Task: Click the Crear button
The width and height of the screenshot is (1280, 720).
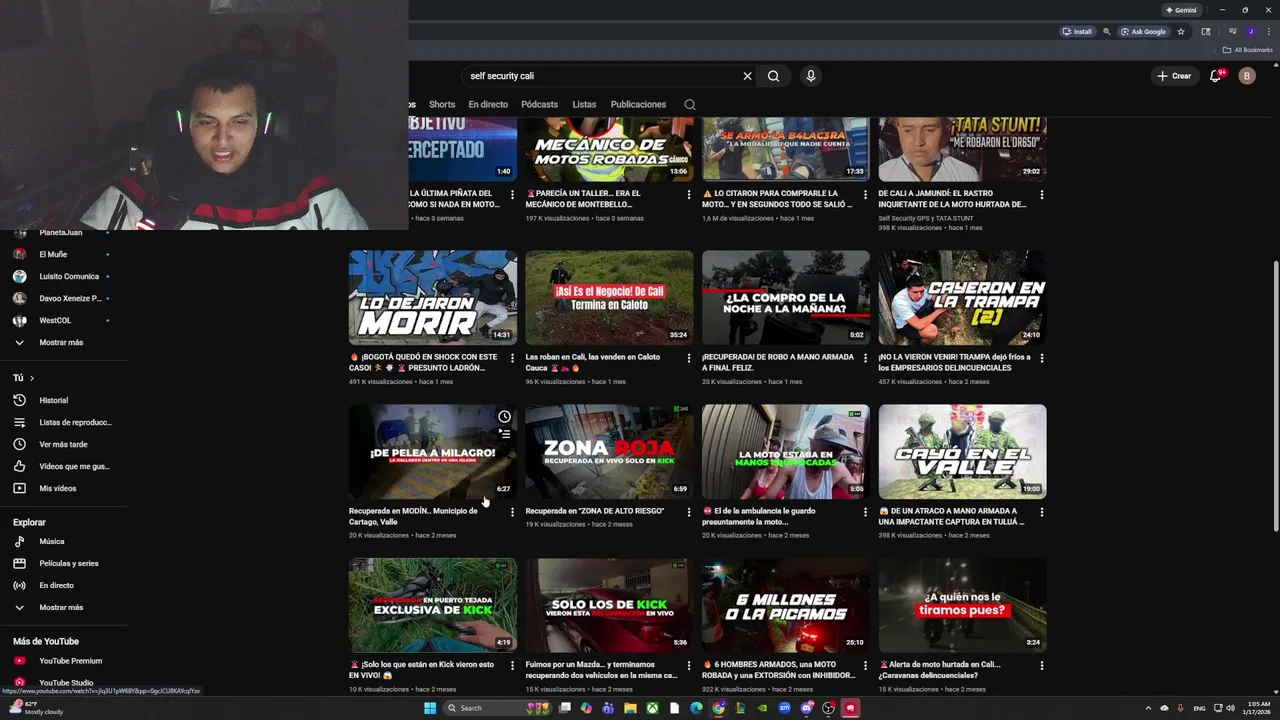Action: coord(1174,76)
